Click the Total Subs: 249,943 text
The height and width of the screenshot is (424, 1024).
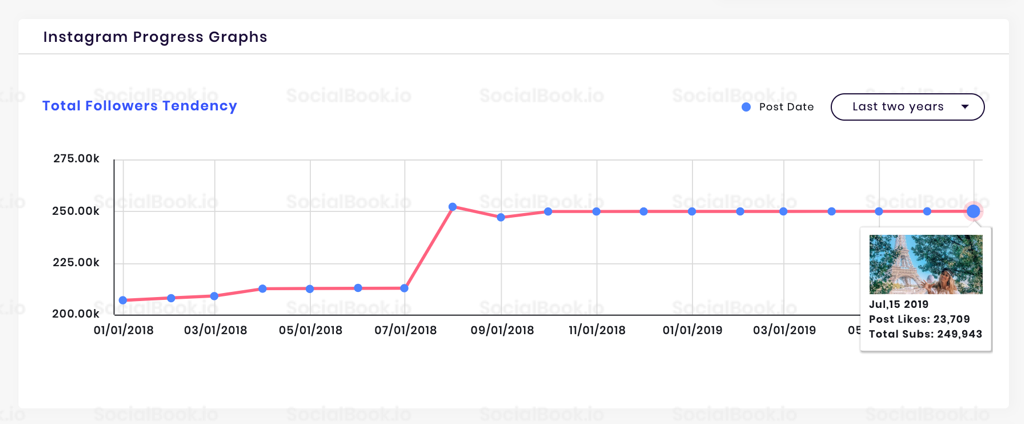click(926, 334)
